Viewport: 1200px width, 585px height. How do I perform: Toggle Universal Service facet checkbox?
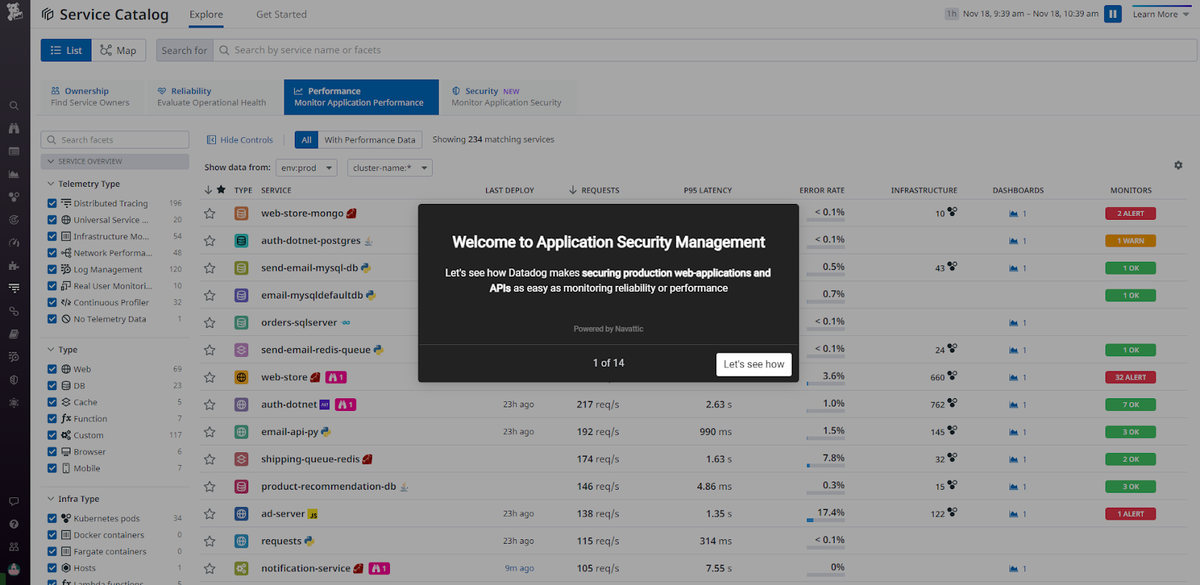[x=52, y=220]
